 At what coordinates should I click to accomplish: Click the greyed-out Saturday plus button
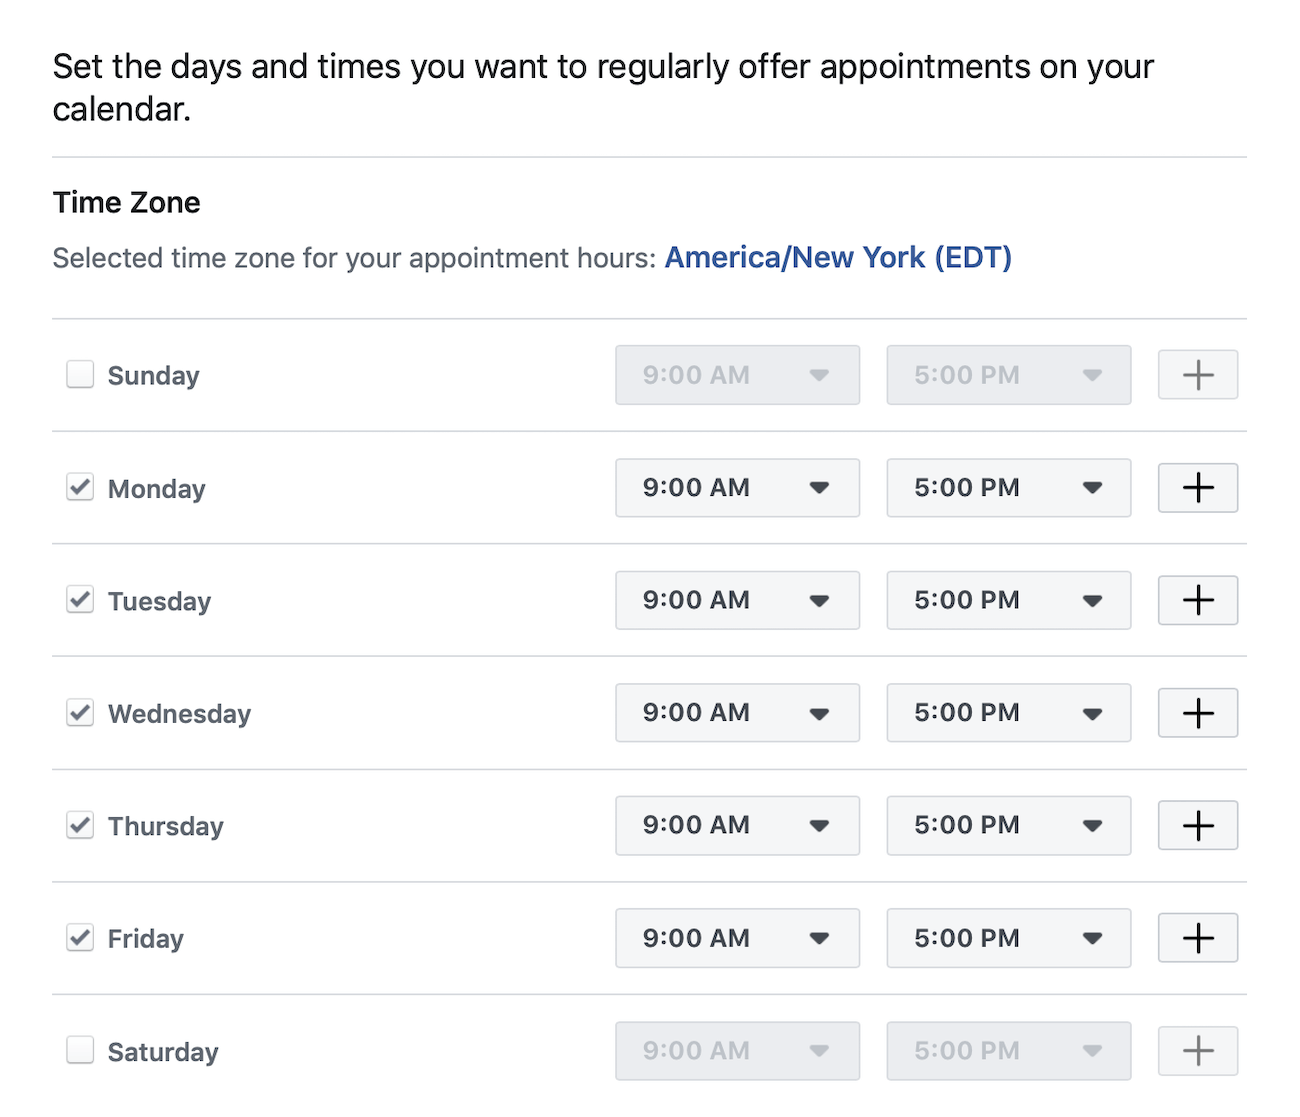pos(1198,1051)
